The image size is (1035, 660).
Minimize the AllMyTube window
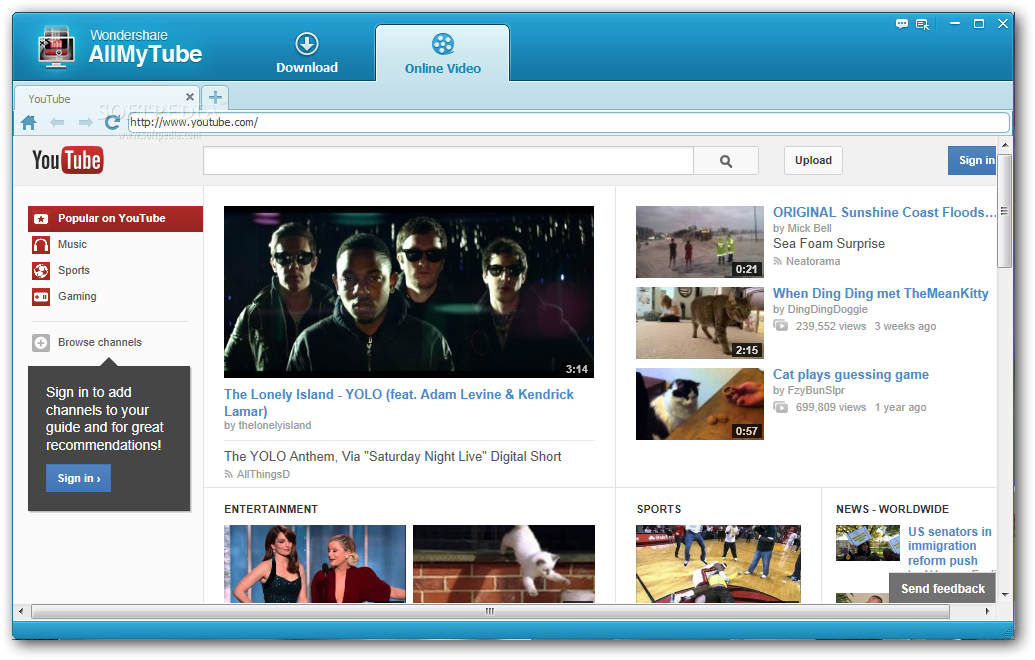954,24
